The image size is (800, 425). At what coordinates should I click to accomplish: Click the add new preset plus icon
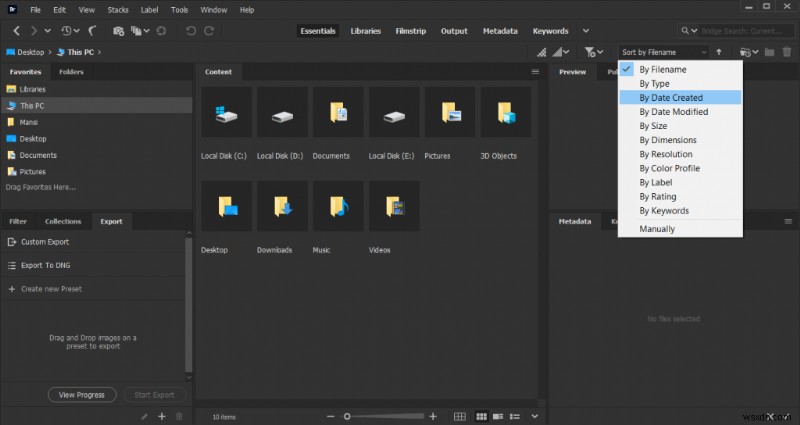click(161, 416)
